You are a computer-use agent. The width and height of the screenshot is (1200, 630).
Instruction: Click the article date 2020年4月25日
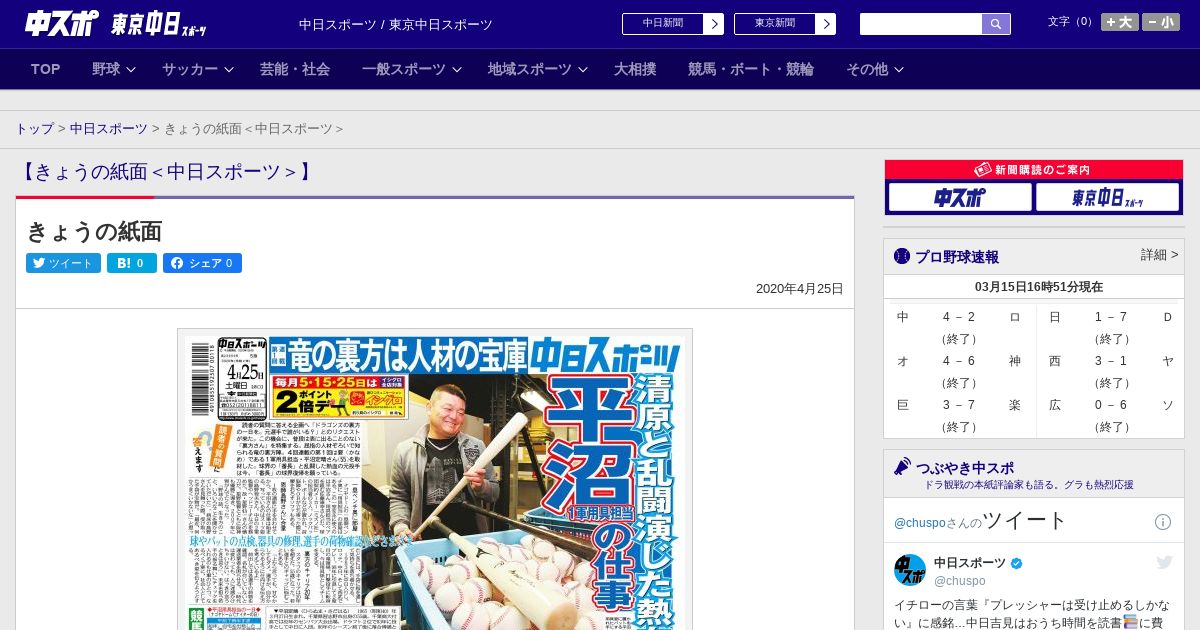point(800,289)
